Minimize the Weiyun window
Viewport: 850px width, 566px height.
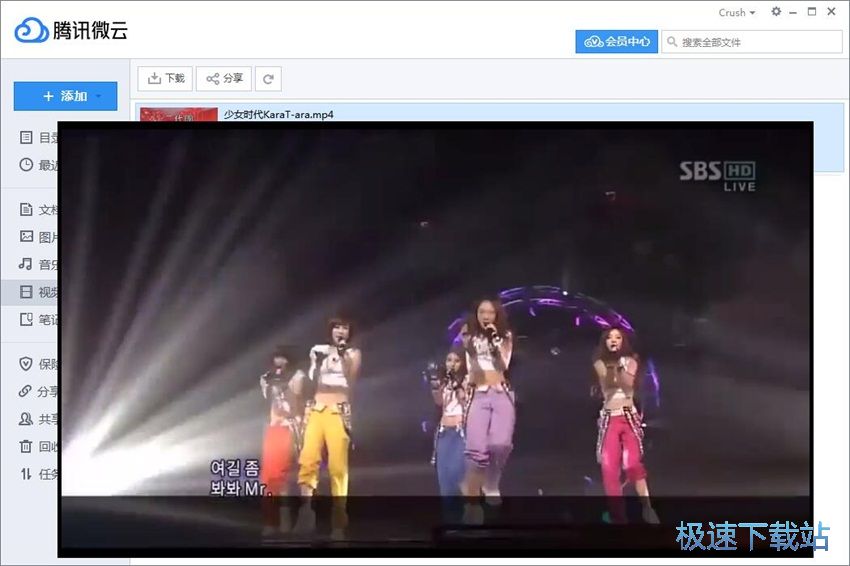793,12
